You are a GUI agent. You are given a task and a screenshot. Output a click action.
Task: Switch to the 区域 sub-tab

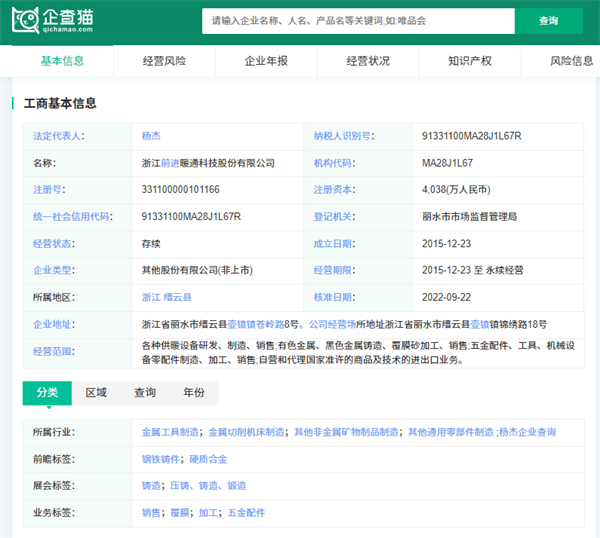point(96,393)
